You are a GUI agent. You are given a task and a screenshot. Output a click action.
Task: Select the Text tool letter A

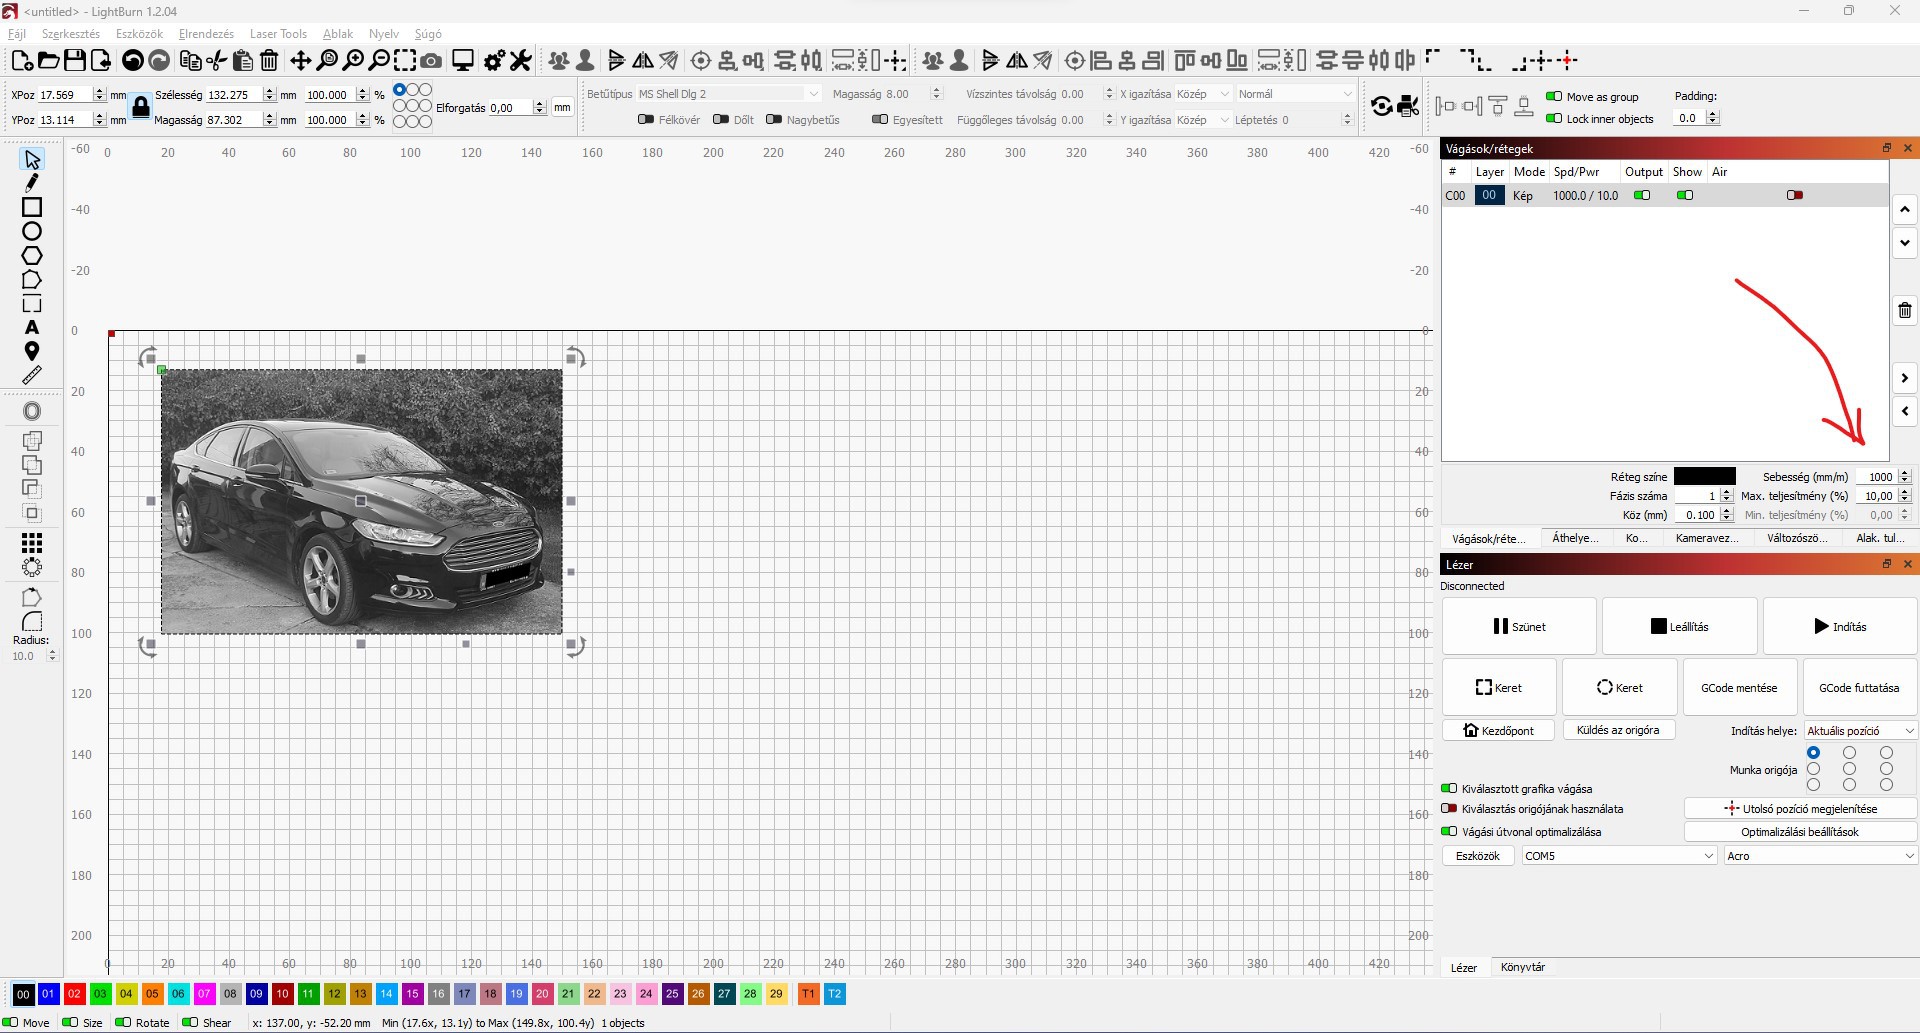pos(32,328)
